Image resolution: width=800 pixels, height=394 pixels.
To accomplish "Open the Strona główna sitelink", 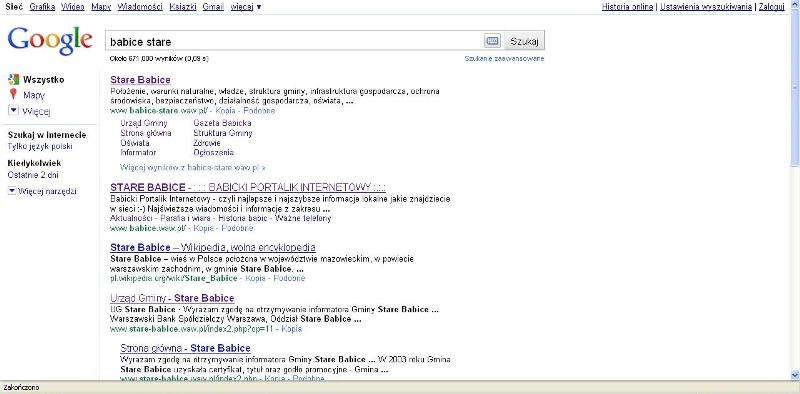I will (146, 133).
